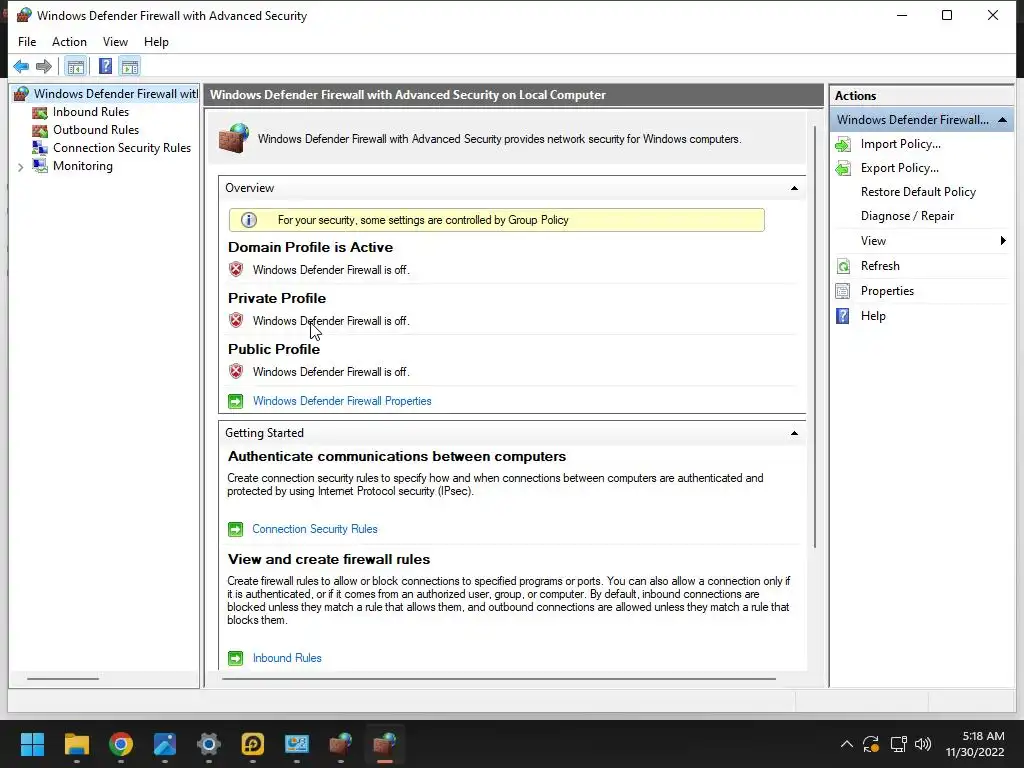Image resolution: width=1024 pixels, height=768 pixels.
Task: Open the Inbound Rules link in Getting Started
Action: coord(287,658)
